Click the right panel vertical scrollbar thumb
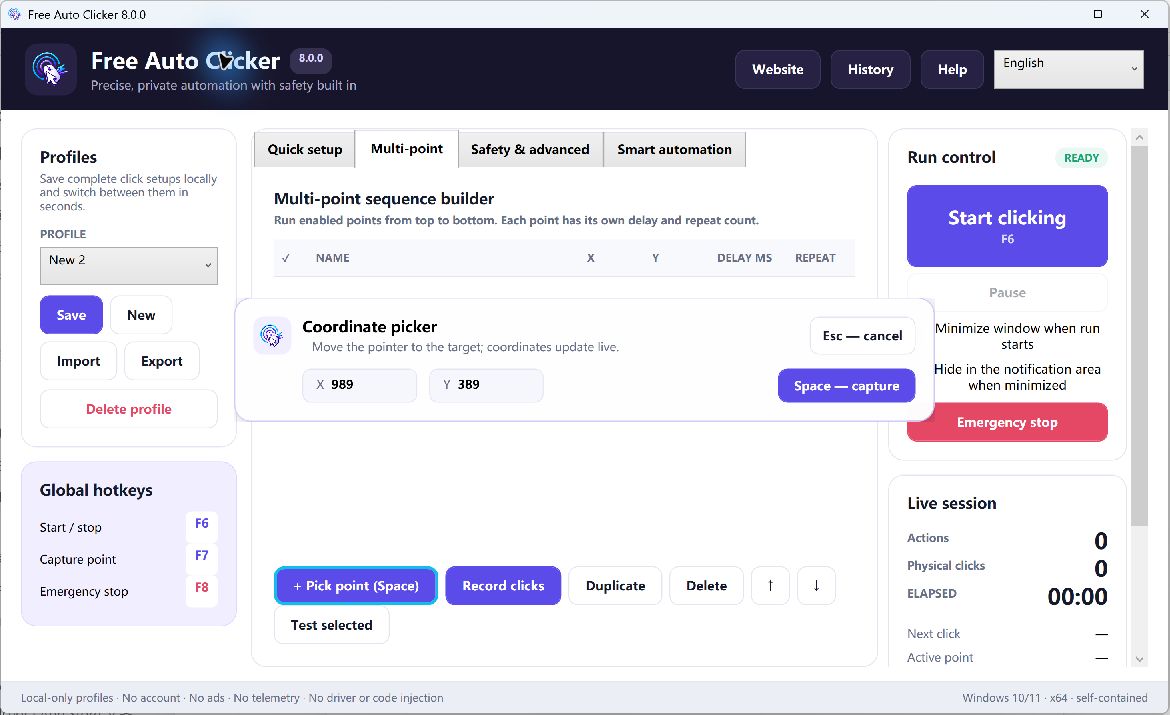This screenshot has height=715, width=1170. coord(1139,336)
